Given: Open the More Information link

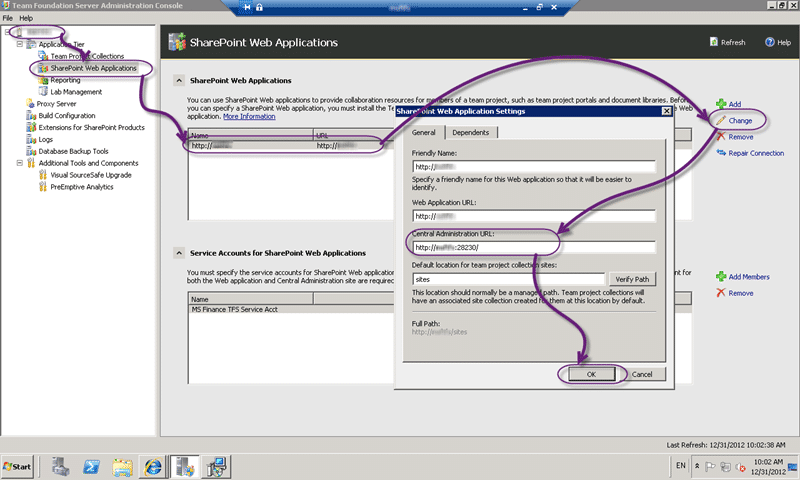Looking at the screenshot, I should (249, 116).
